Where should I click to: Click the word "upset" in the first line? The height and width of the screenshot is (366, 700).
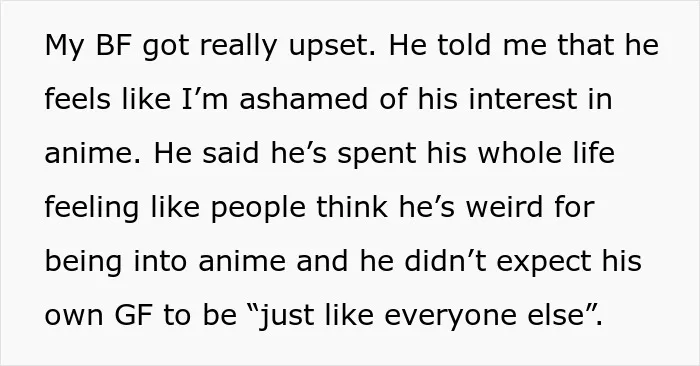click(332, 46)
